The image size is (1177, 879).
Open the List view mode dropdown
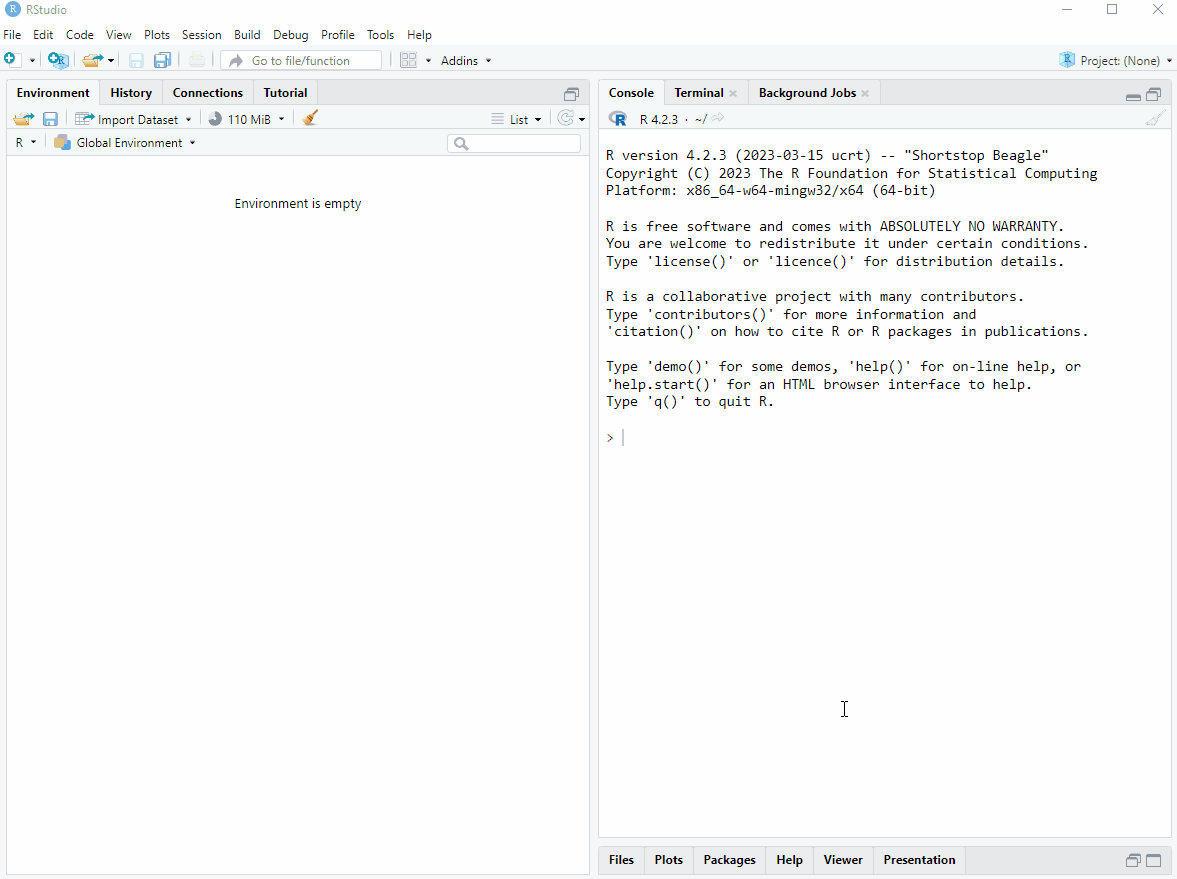517,119
